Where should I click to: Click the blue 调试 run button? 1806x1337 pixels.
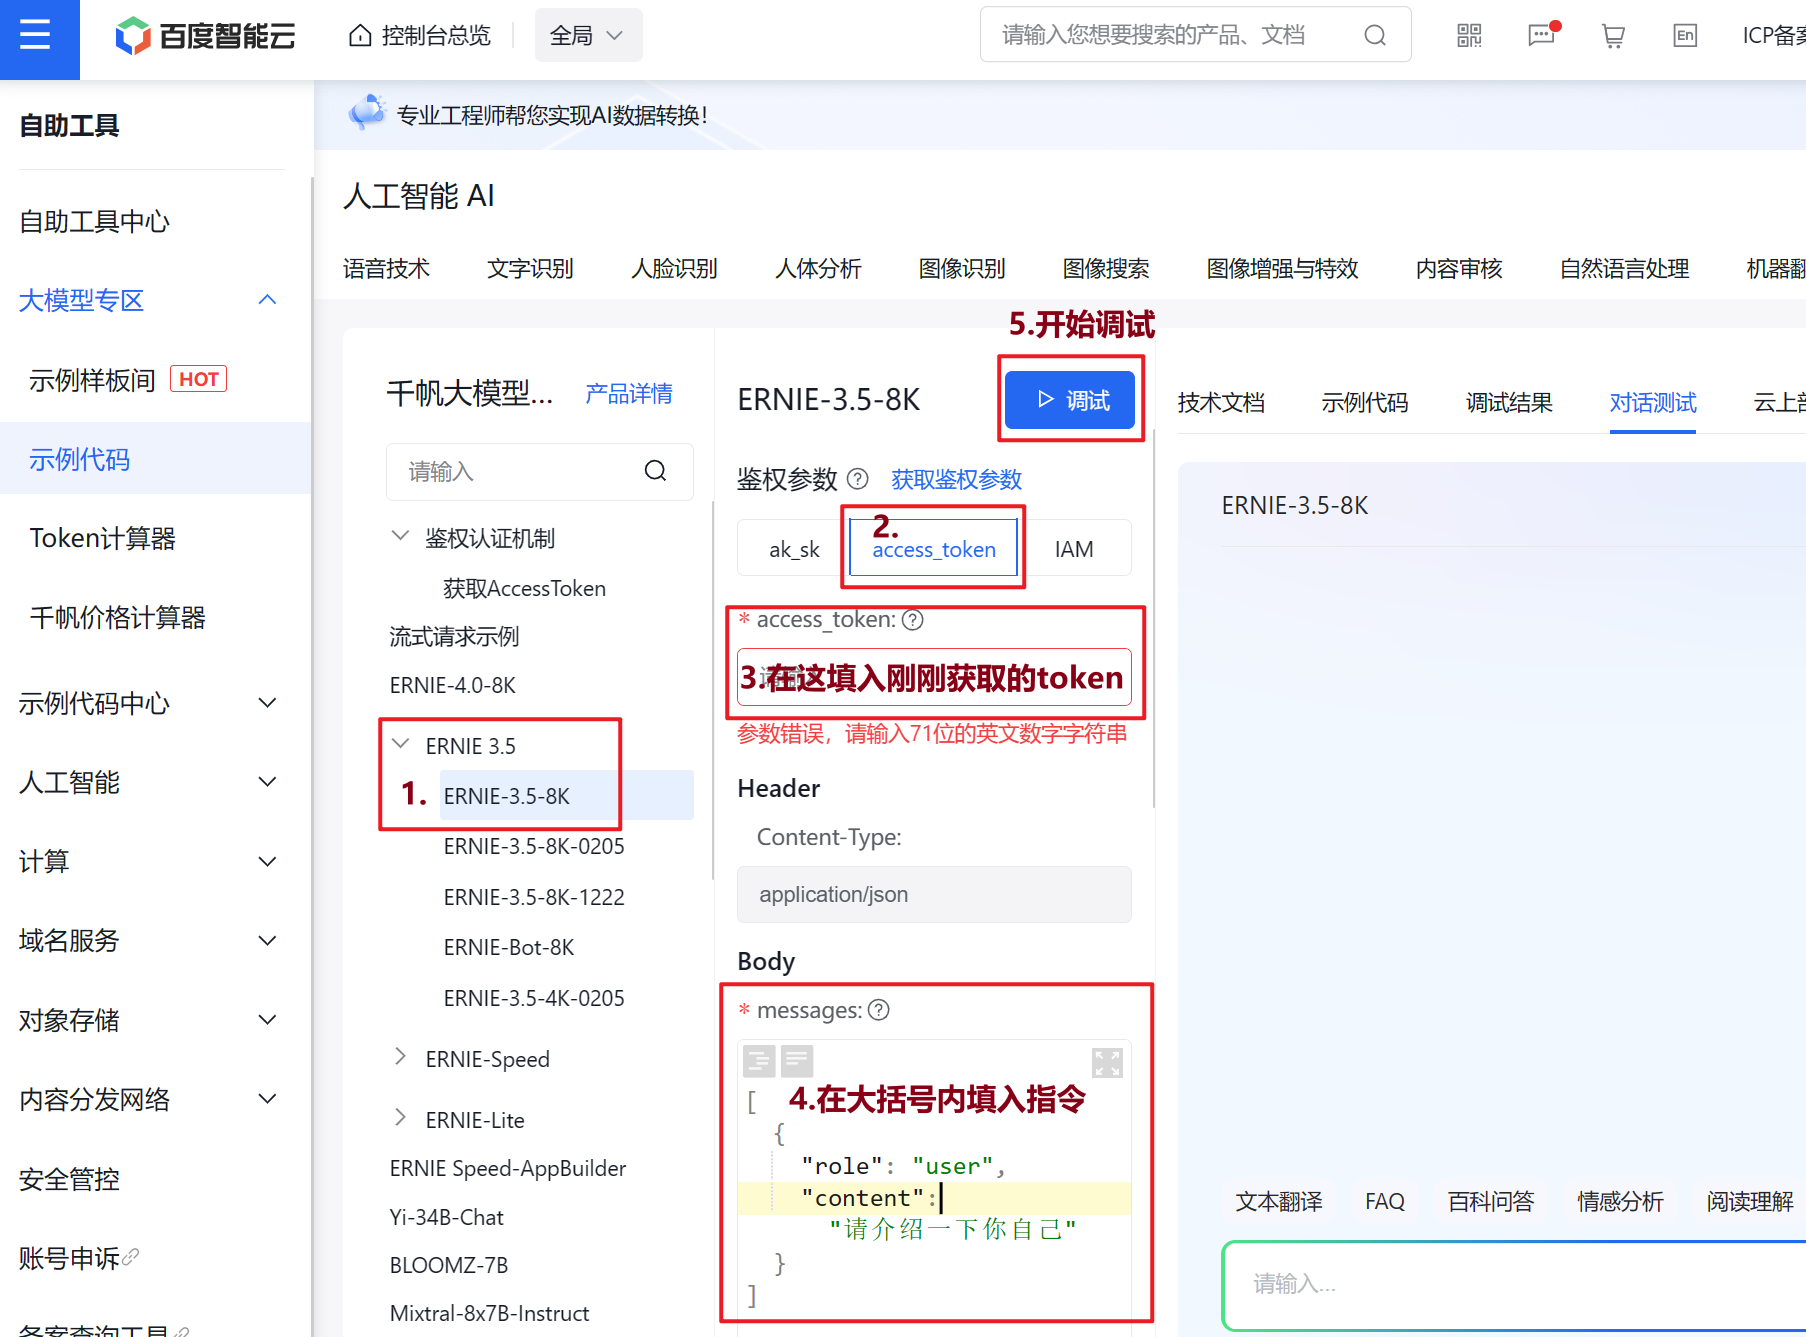point(1070,400)
